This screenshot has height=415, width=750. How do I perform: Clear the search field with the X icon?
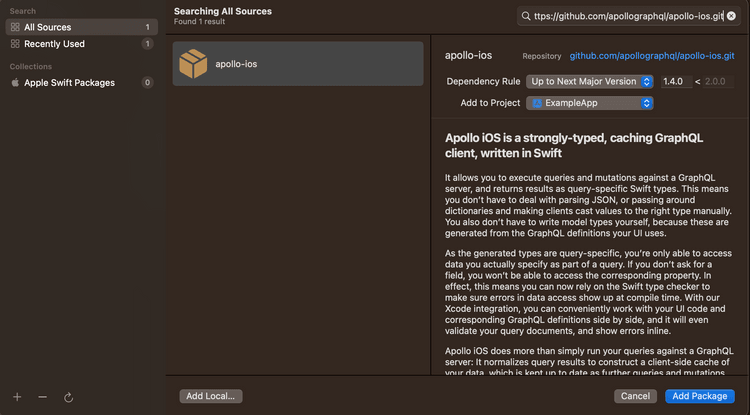tap(731, 16)
